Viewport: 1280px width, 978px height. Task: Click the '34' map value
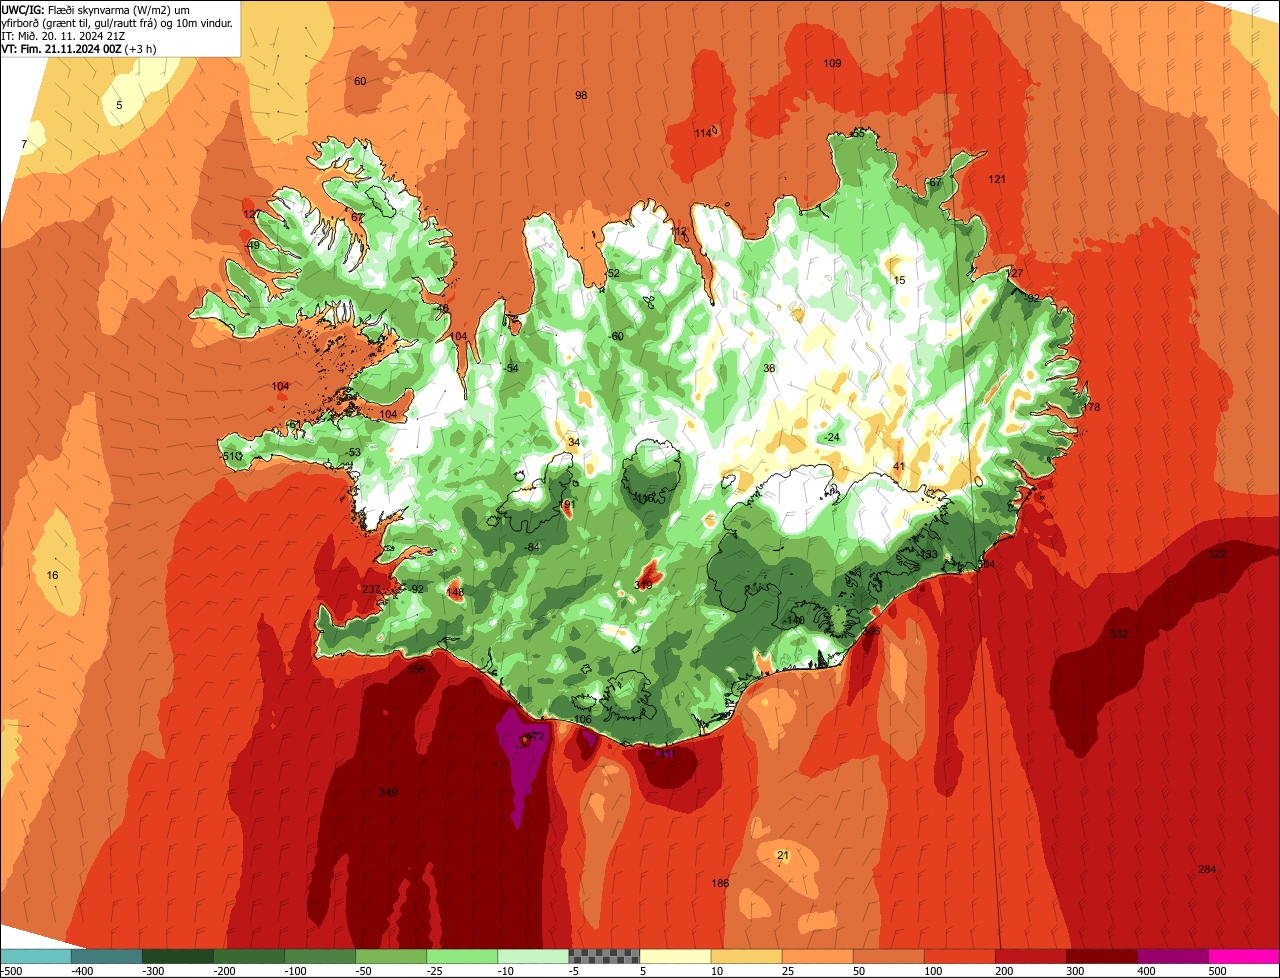tap(573, 442)
